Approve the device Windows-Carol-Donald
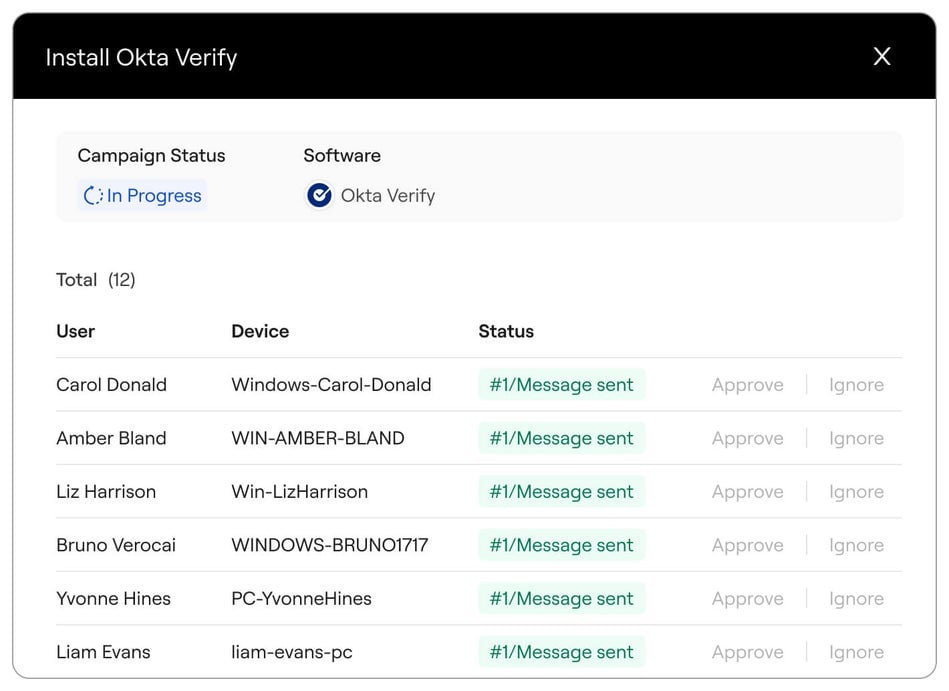Viewport: 949px width, 691px height. coord(747,384)
